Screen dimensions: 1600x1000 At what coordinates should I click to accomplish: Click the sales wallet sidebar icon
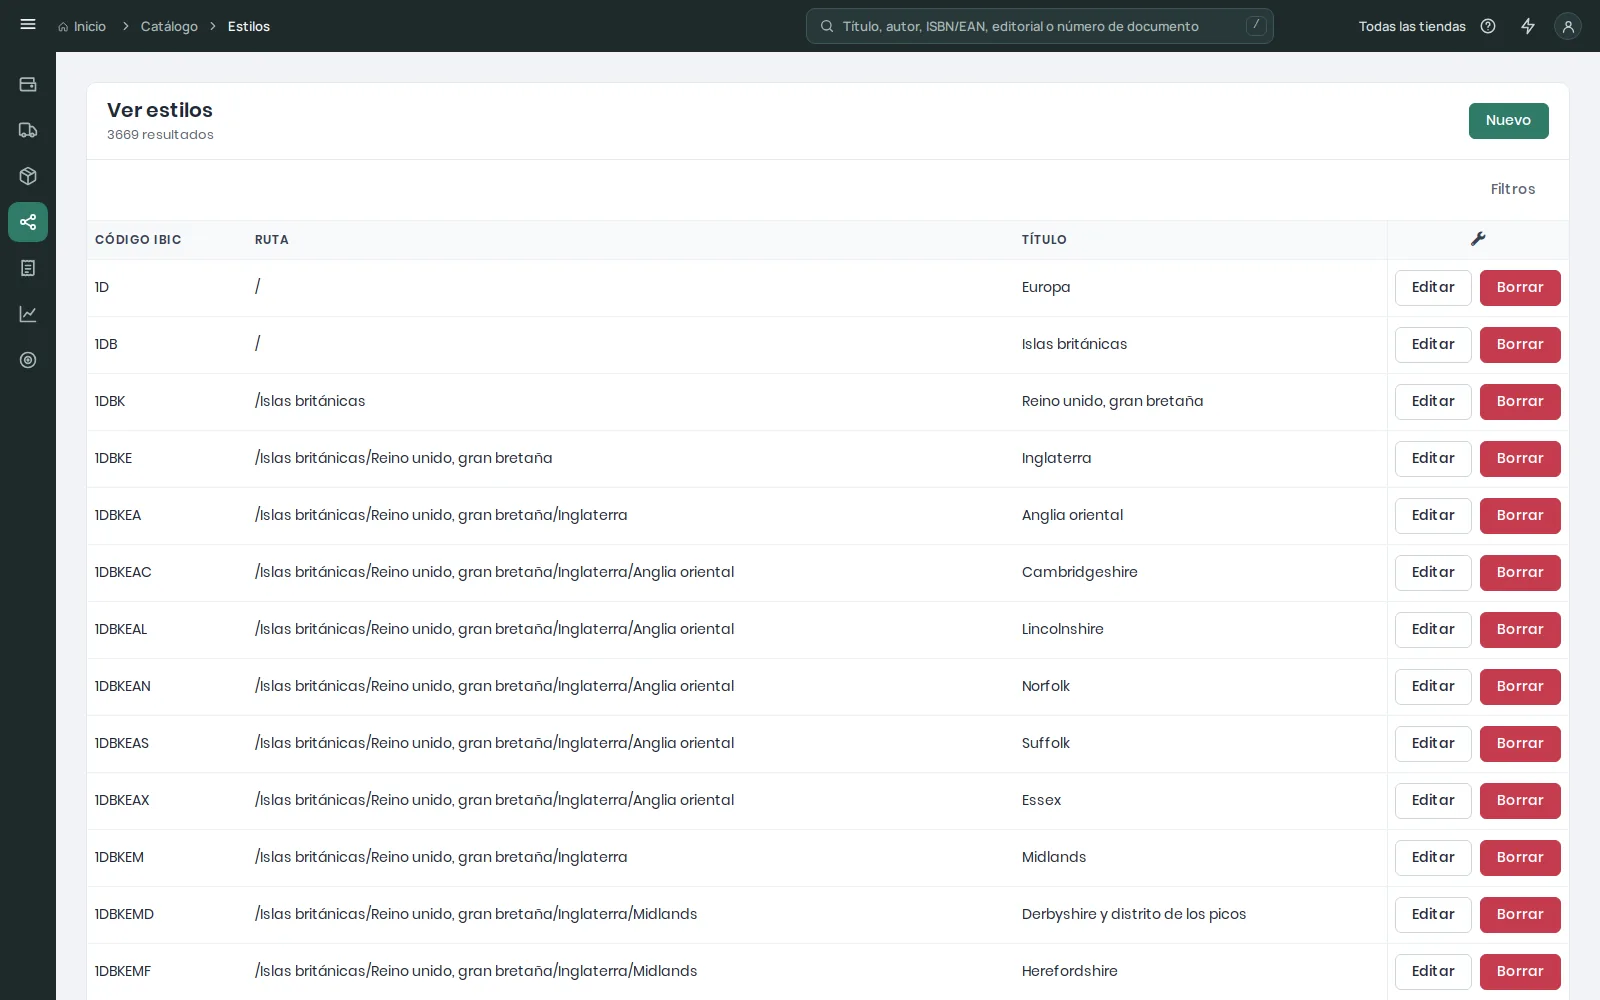click(28, 84)
